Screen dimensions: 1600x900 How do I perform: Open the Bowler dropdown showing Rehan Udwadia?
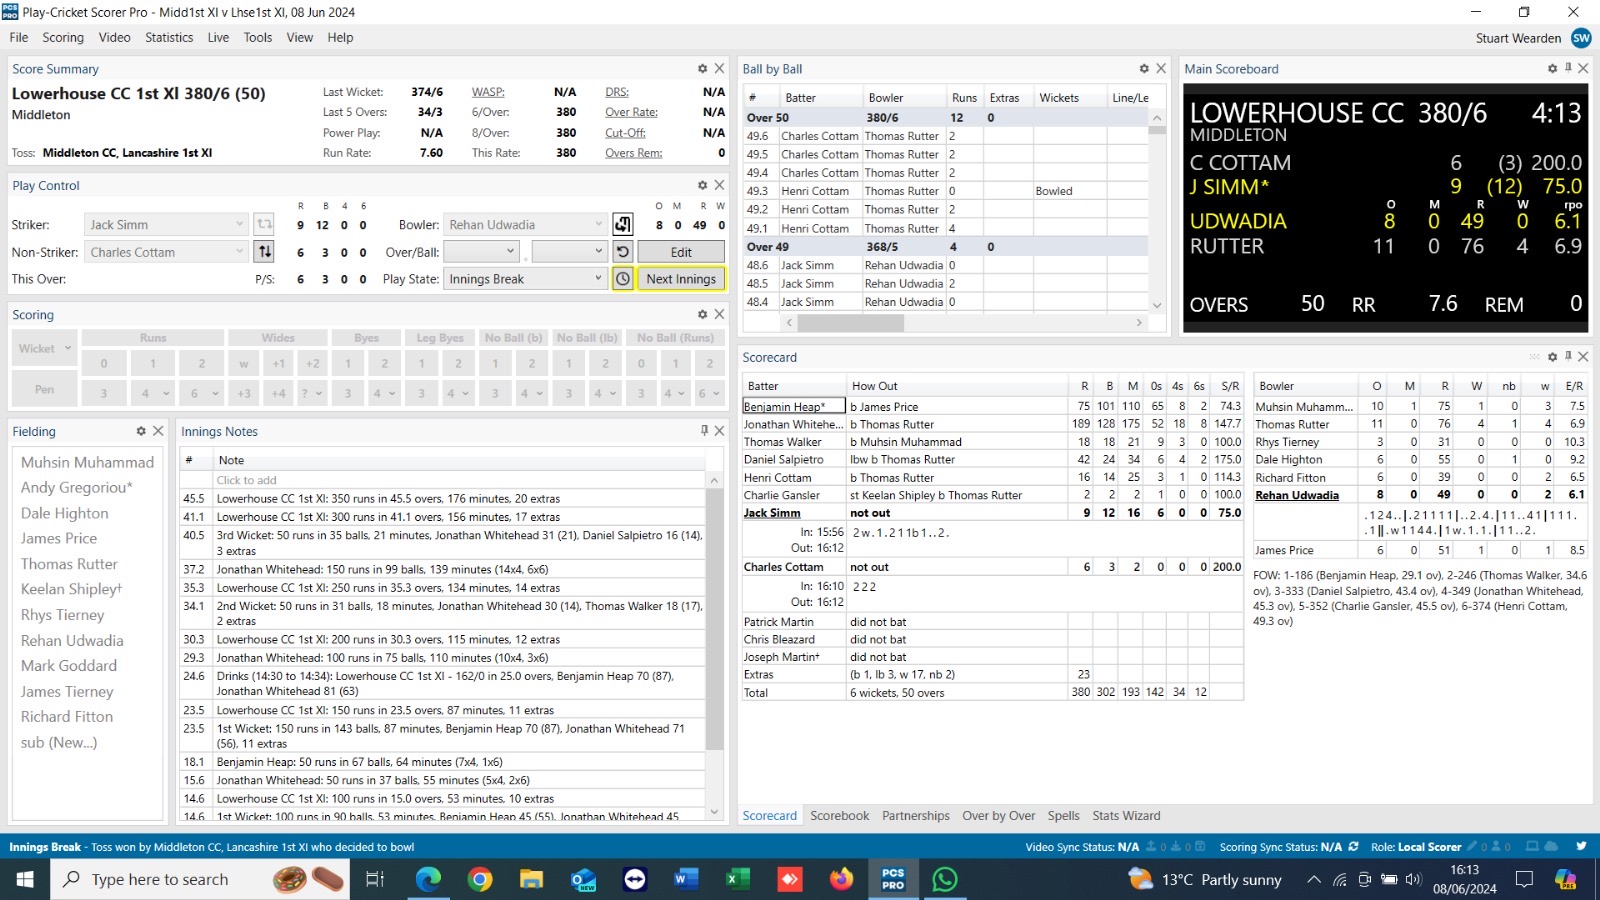[x=598, y=225]
